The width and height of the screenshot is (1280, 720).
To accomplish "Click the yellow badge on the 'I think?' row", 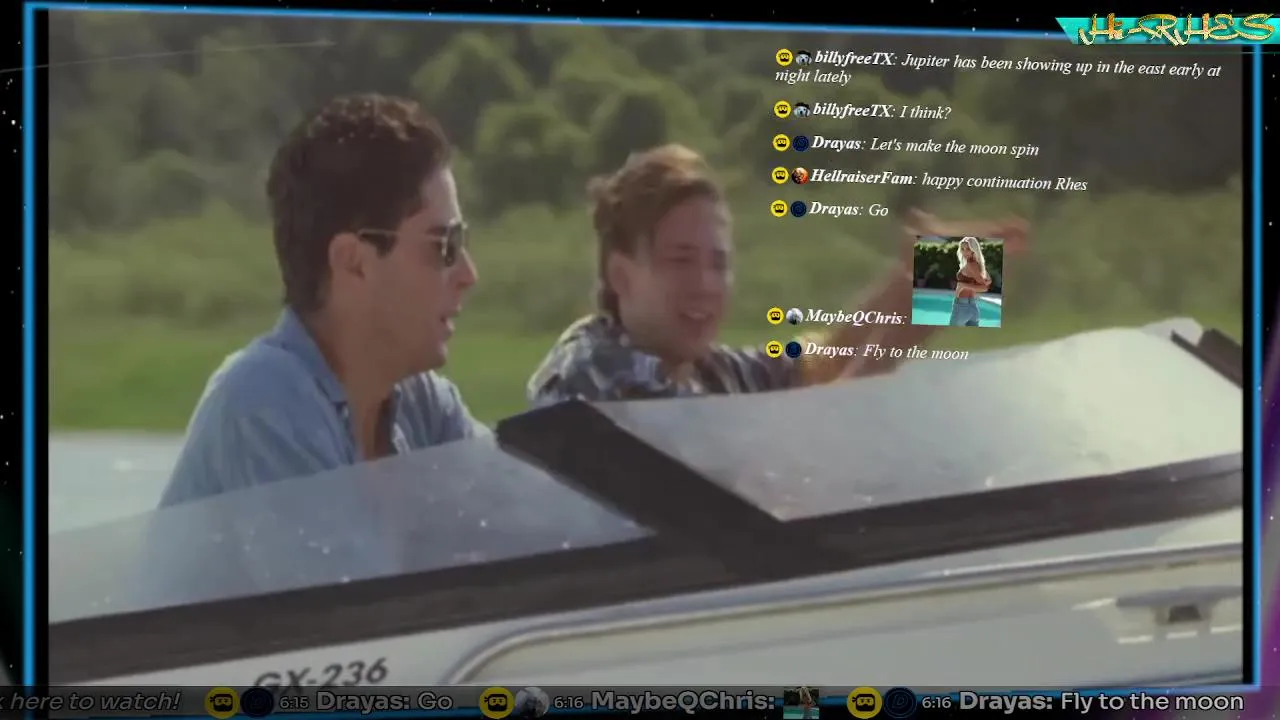I will coord(782,109).
